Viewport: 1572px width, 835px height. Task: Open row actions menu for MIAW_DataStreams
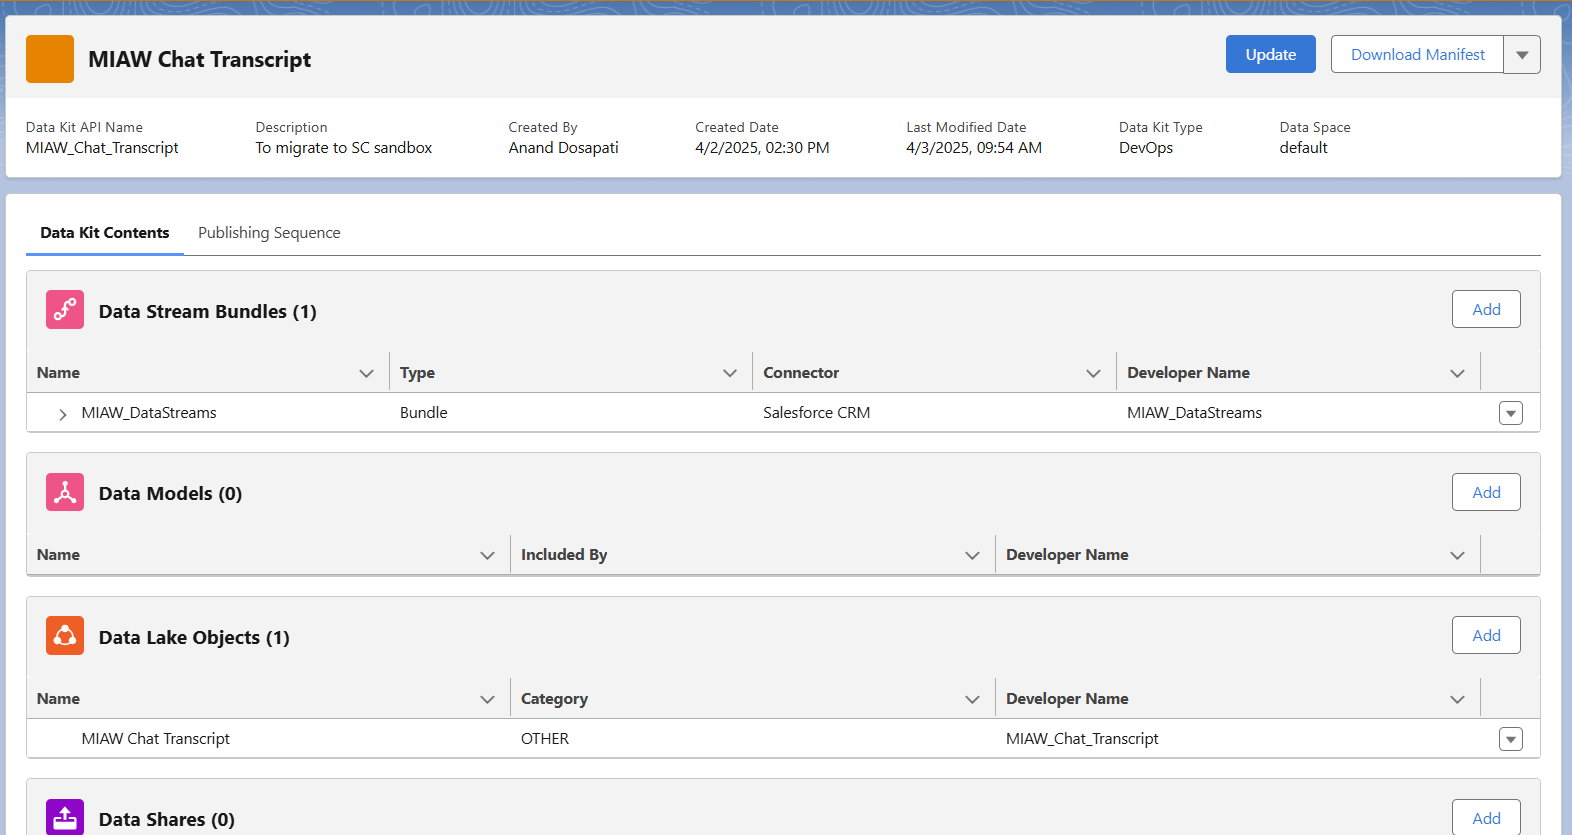[1510, 413]
